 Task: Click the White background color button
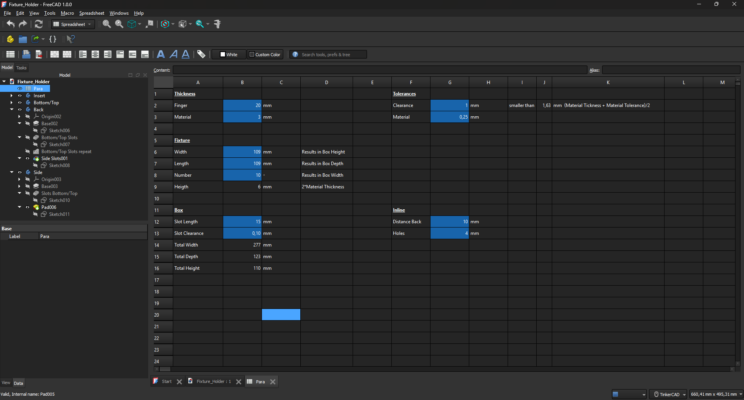pos(229,55)
